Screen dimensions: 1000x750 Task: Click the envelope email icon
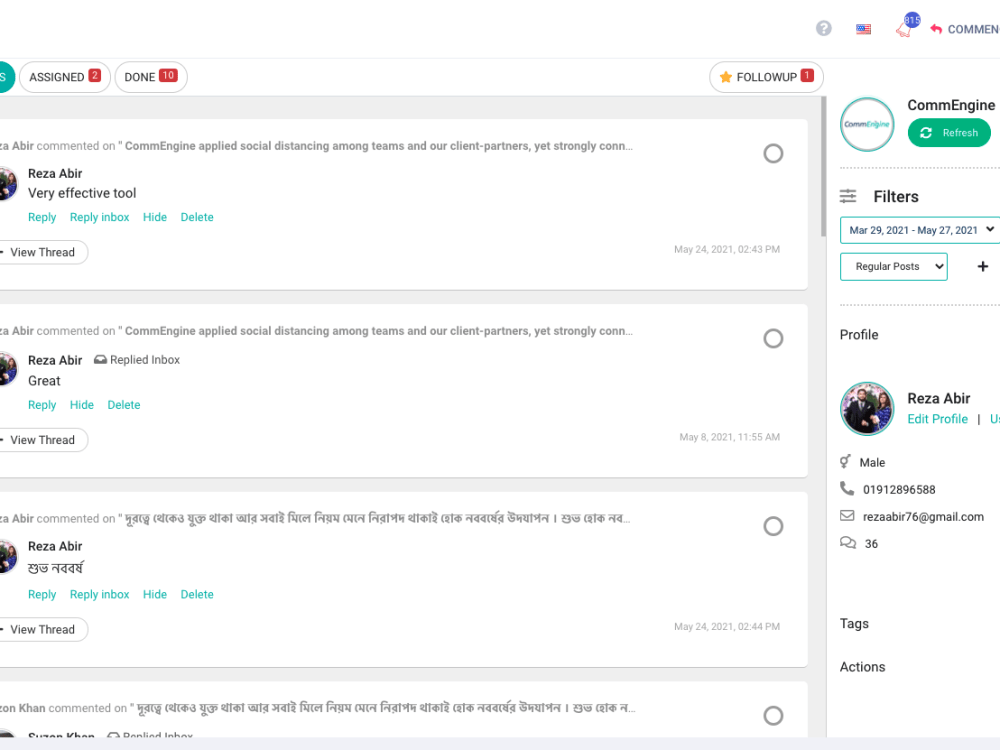pyautogui.click(x=847, y=515)
